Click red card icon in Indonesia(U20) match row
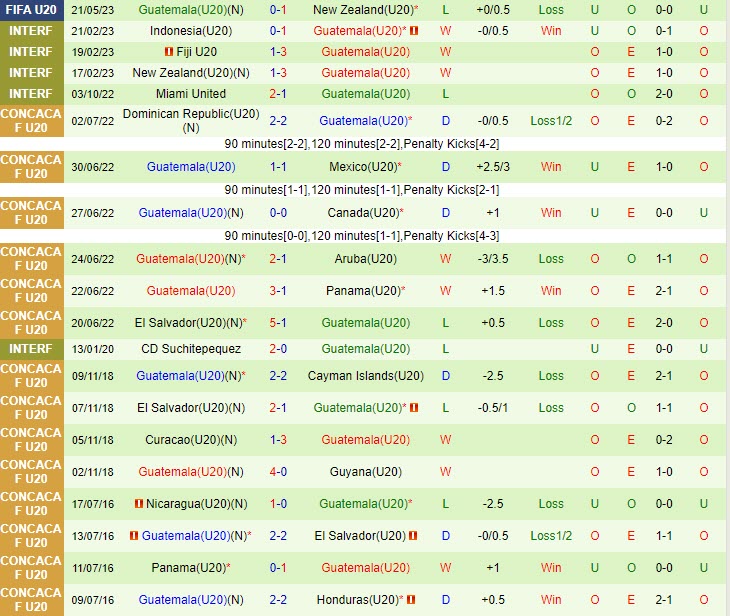 point(413,31)
